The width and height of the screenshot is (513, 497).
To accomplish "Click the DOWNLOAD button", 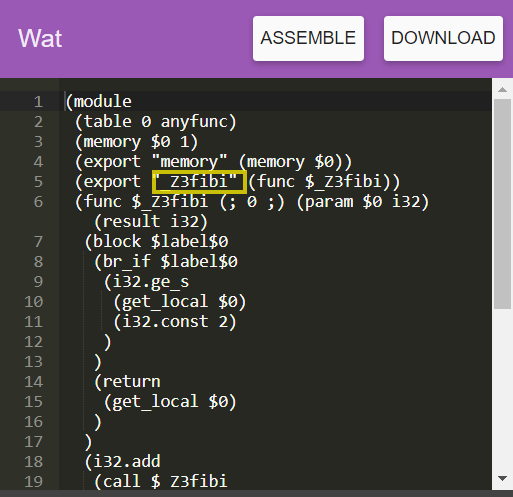I will pos(443,38).
